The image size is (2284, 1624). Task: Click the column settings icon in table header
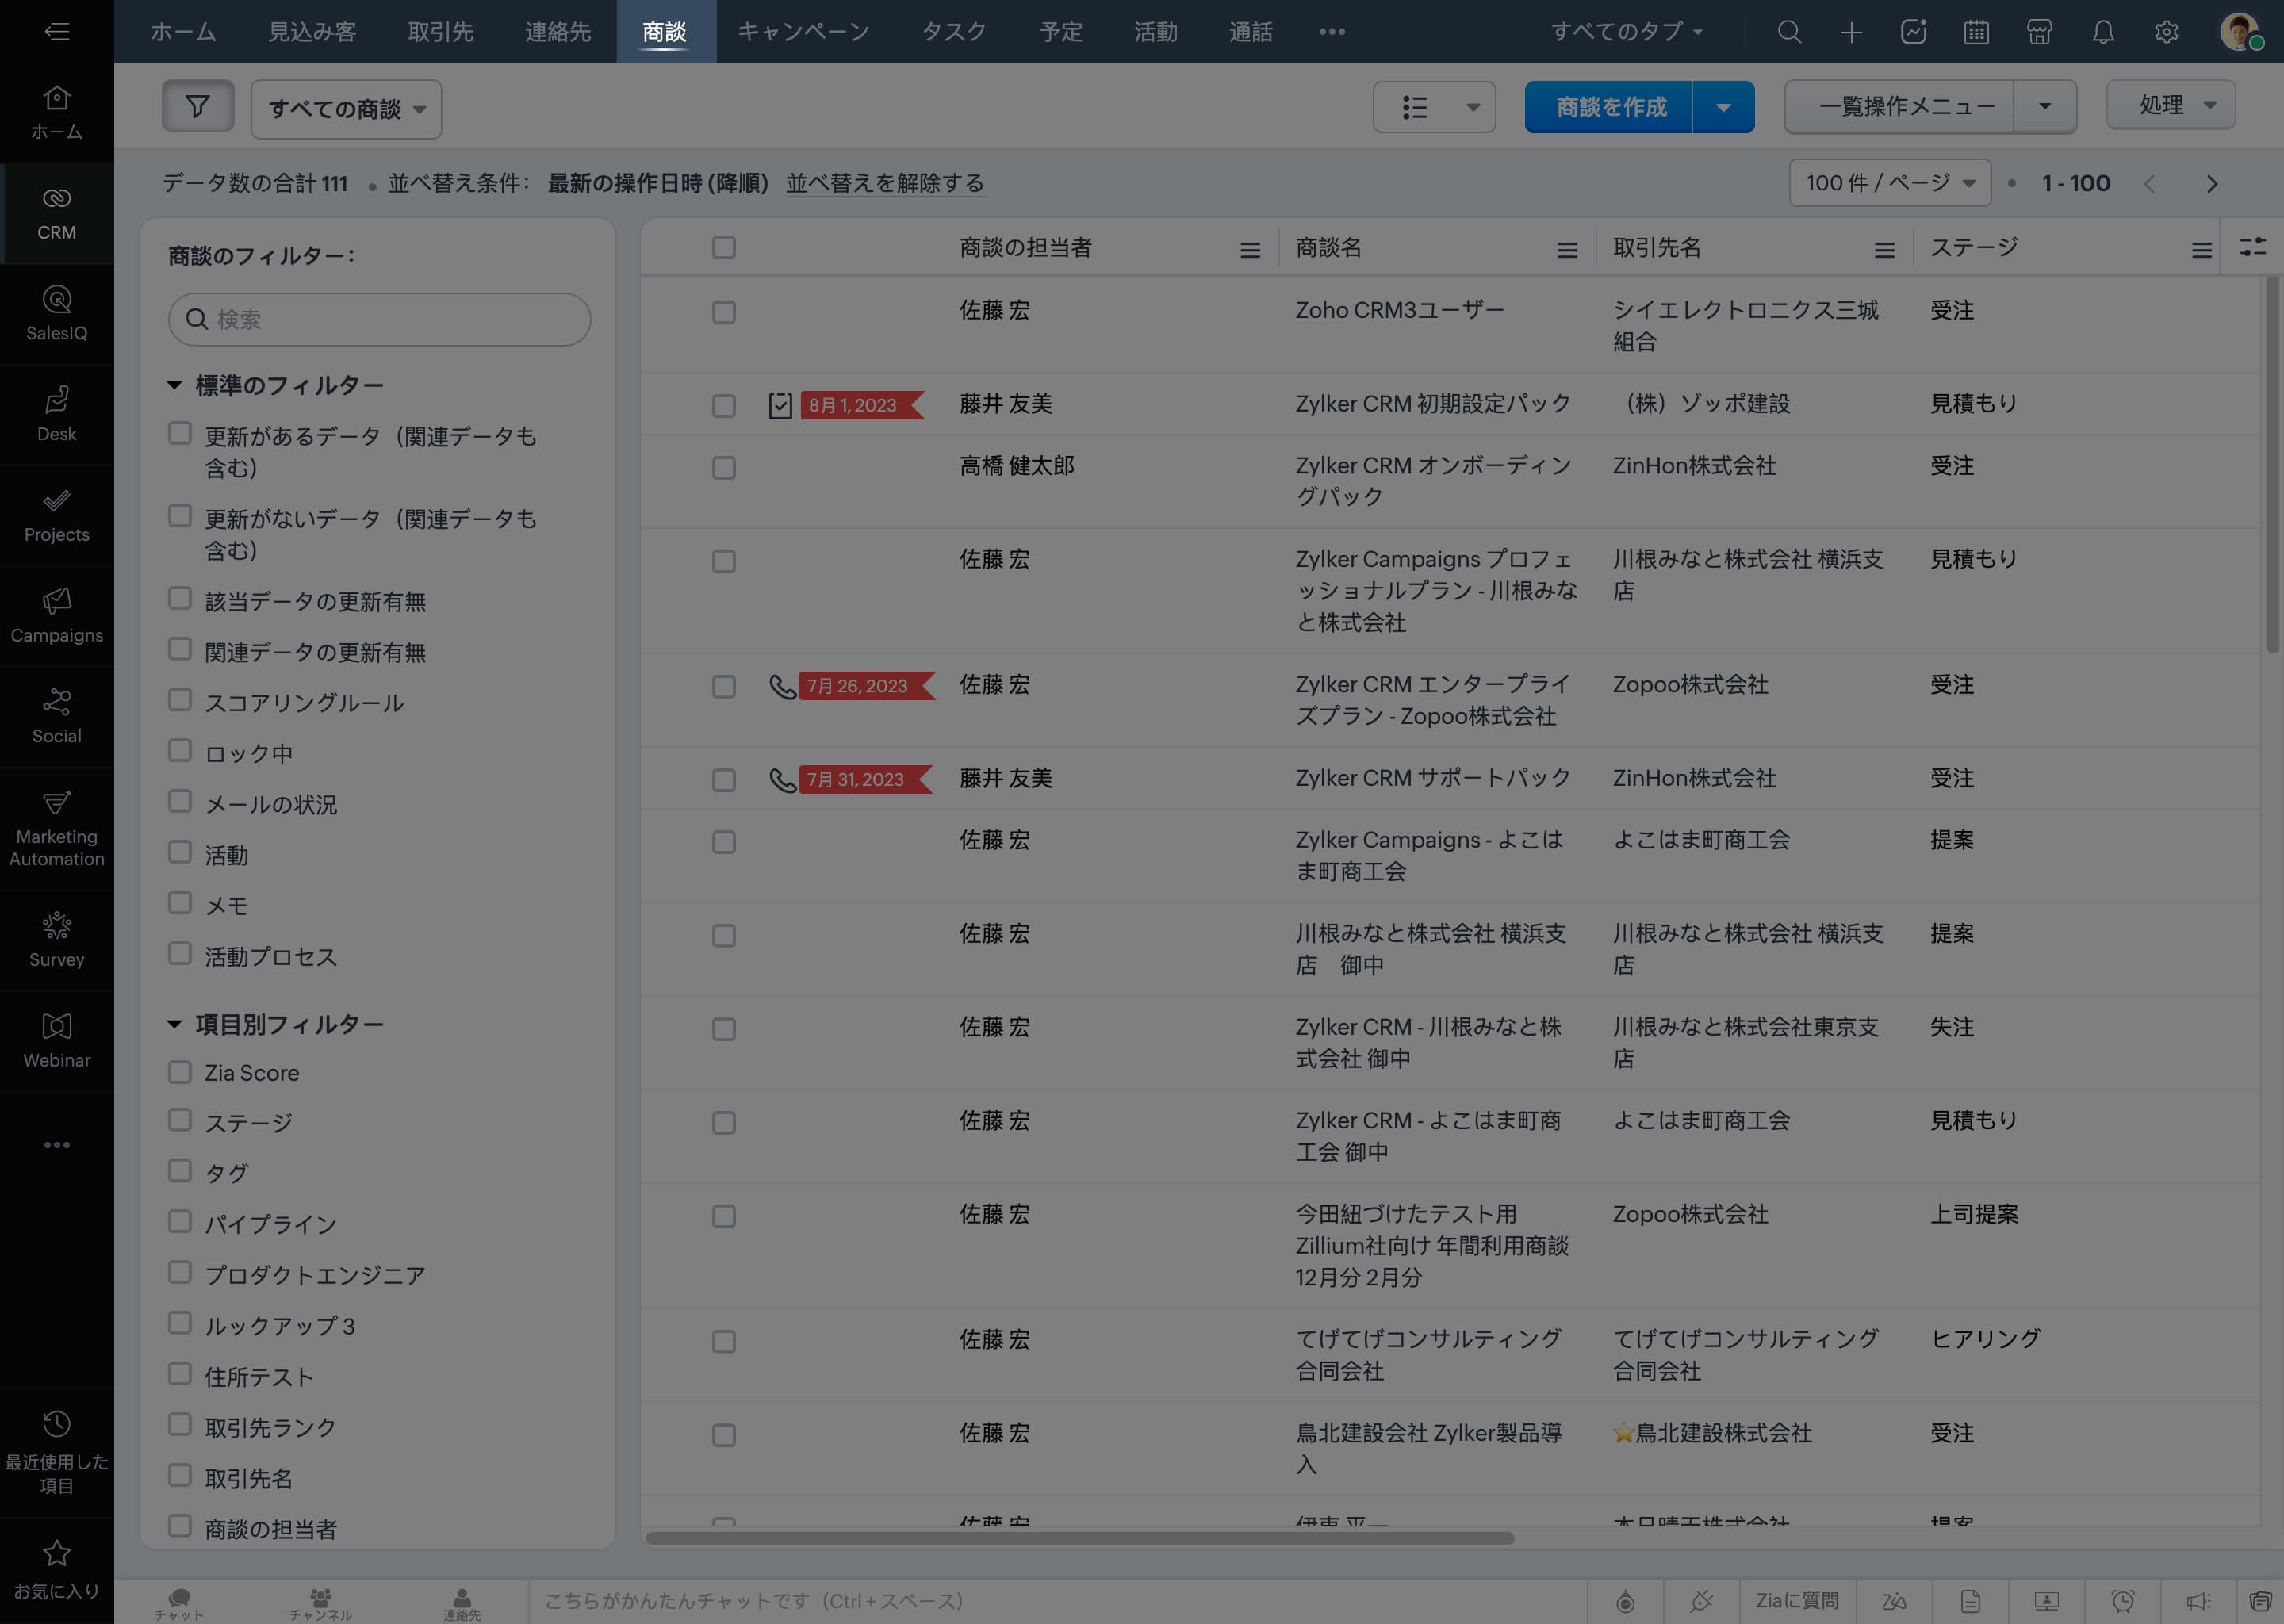(2252, 247)
